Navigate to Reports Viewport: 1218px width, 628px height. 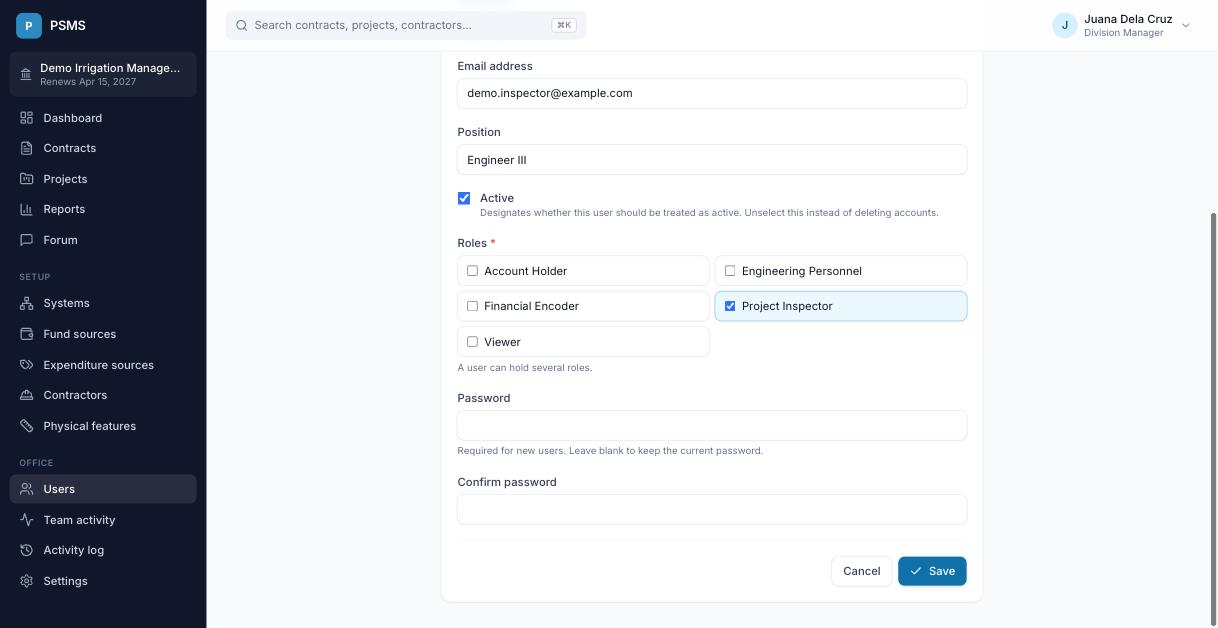click(x=103, y=209)
